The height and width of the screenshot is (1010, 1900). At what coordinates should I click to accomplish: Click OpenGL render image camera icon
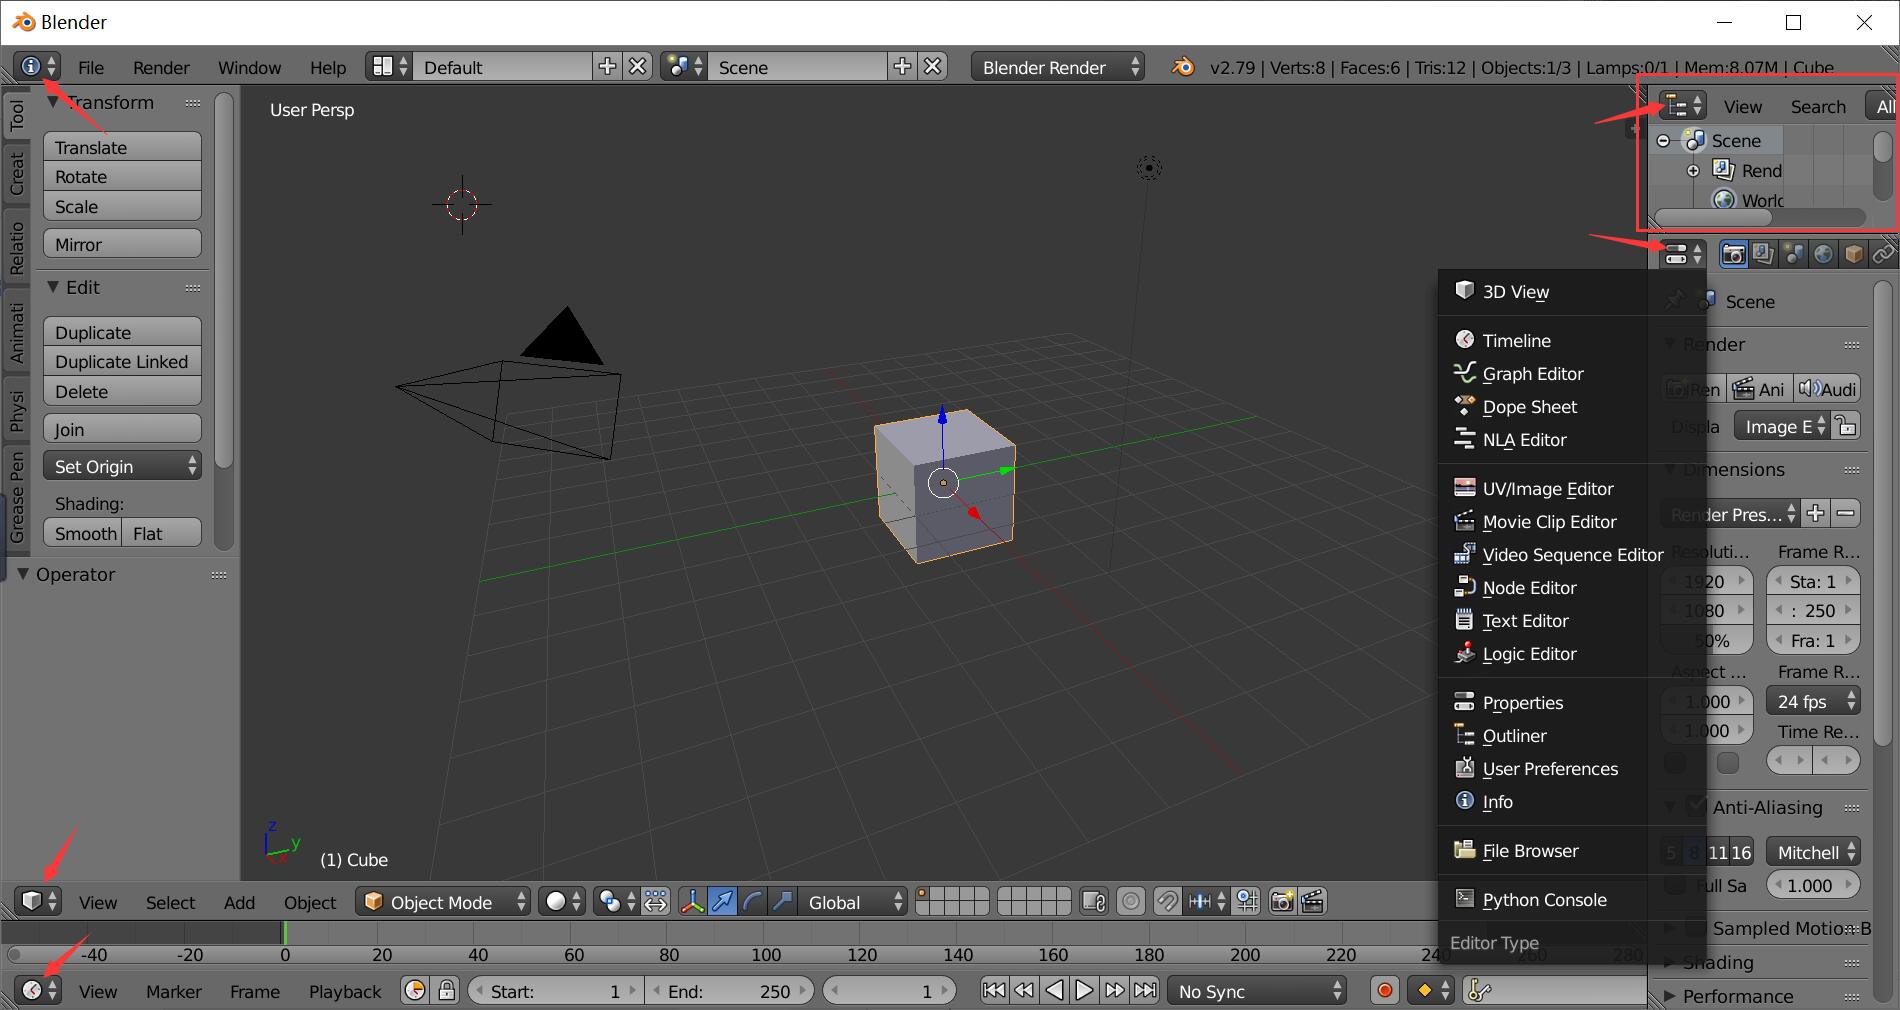coord(1282,901)
